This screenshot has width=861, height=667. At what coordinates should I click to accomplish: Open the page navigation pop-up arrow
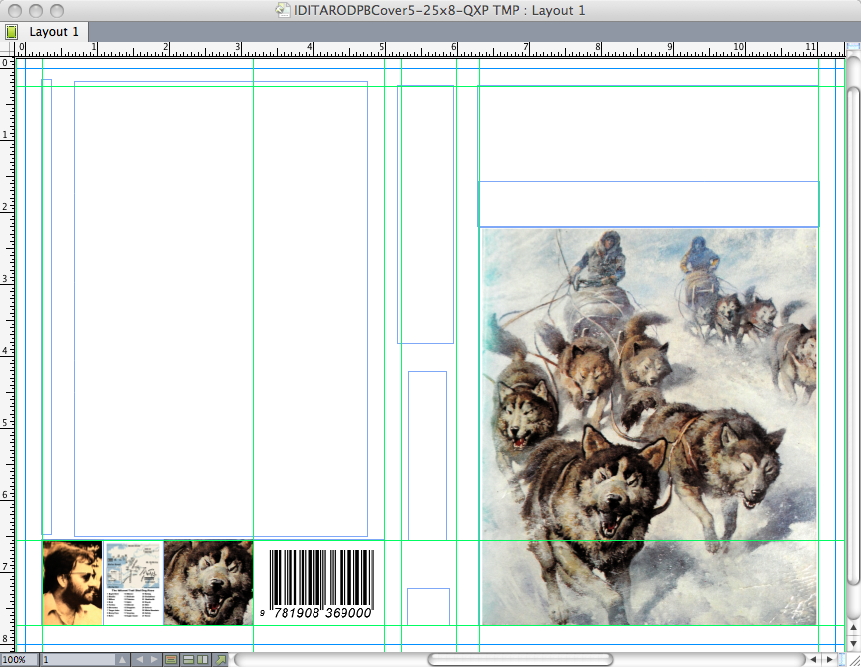(x=122, y=659)
